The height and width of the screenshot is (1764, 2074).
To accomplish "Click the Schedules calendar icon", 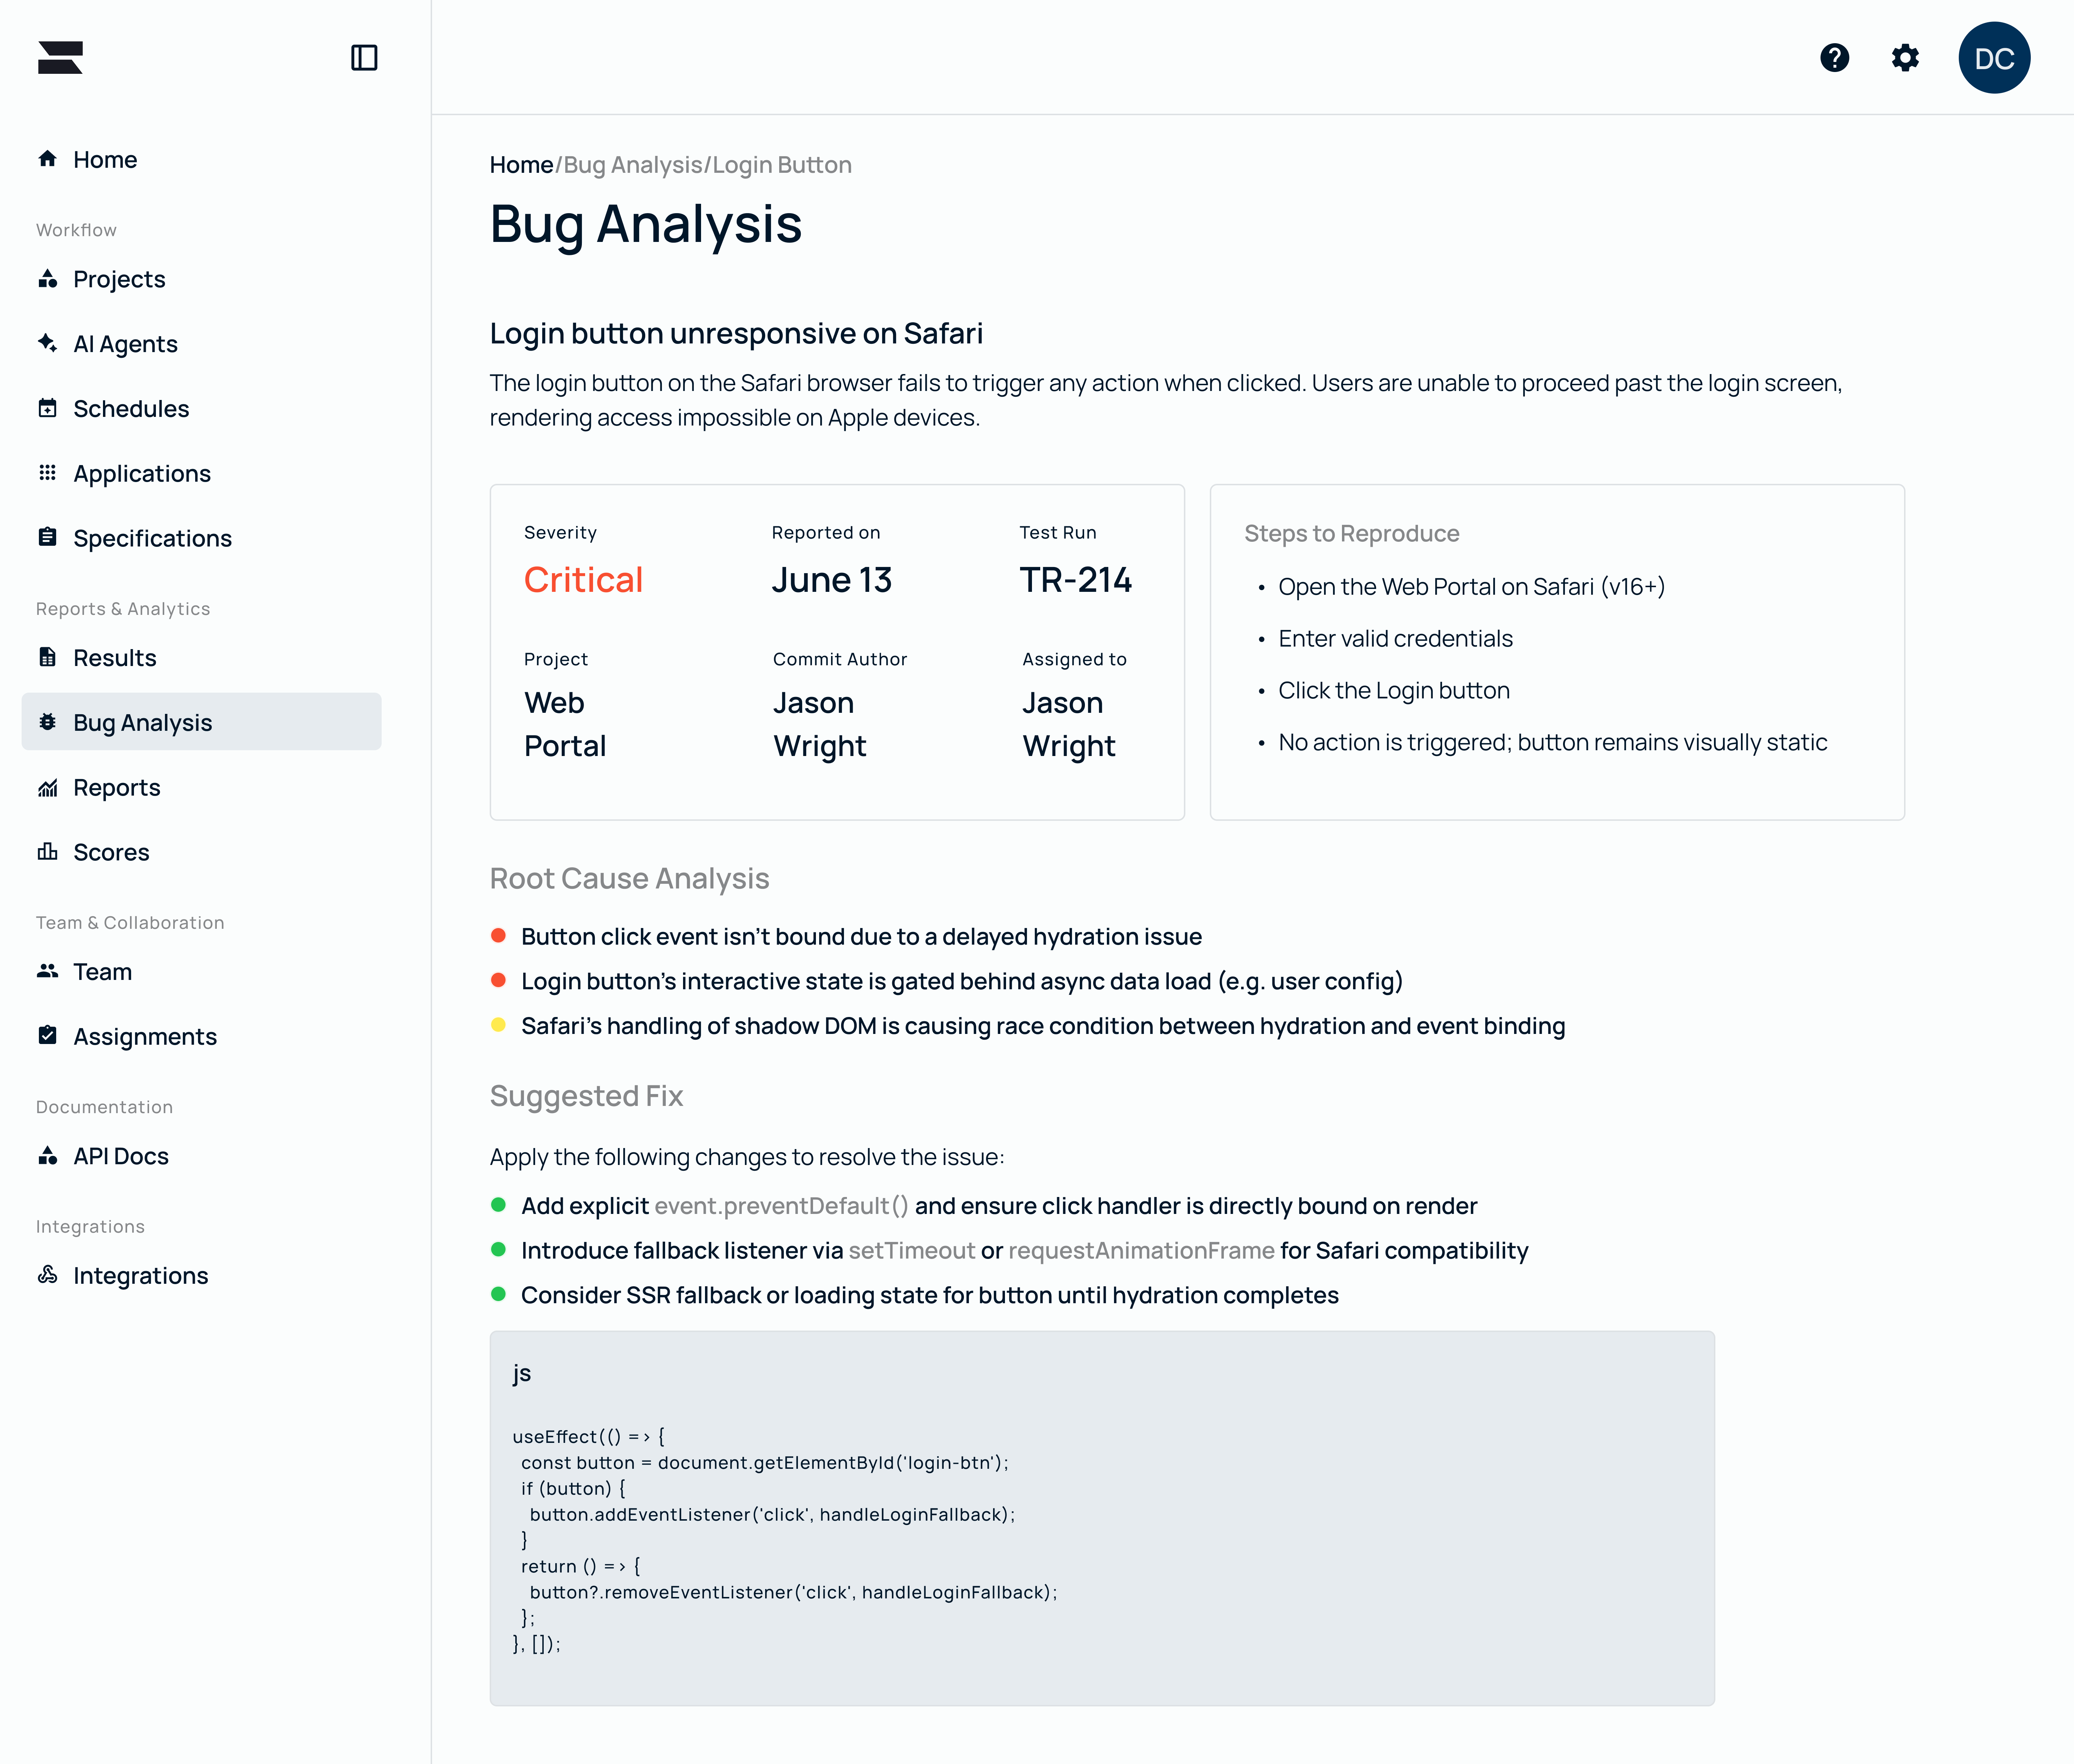I will tap(47, 408).
